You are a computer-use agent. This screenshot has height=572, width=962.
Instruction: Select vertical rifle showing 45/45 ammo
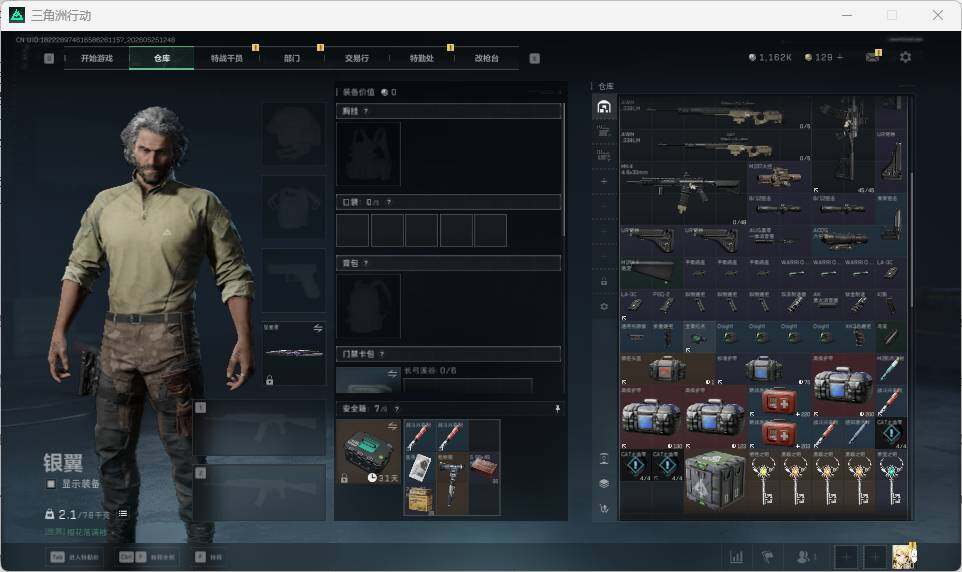click(x=843, y=145)
